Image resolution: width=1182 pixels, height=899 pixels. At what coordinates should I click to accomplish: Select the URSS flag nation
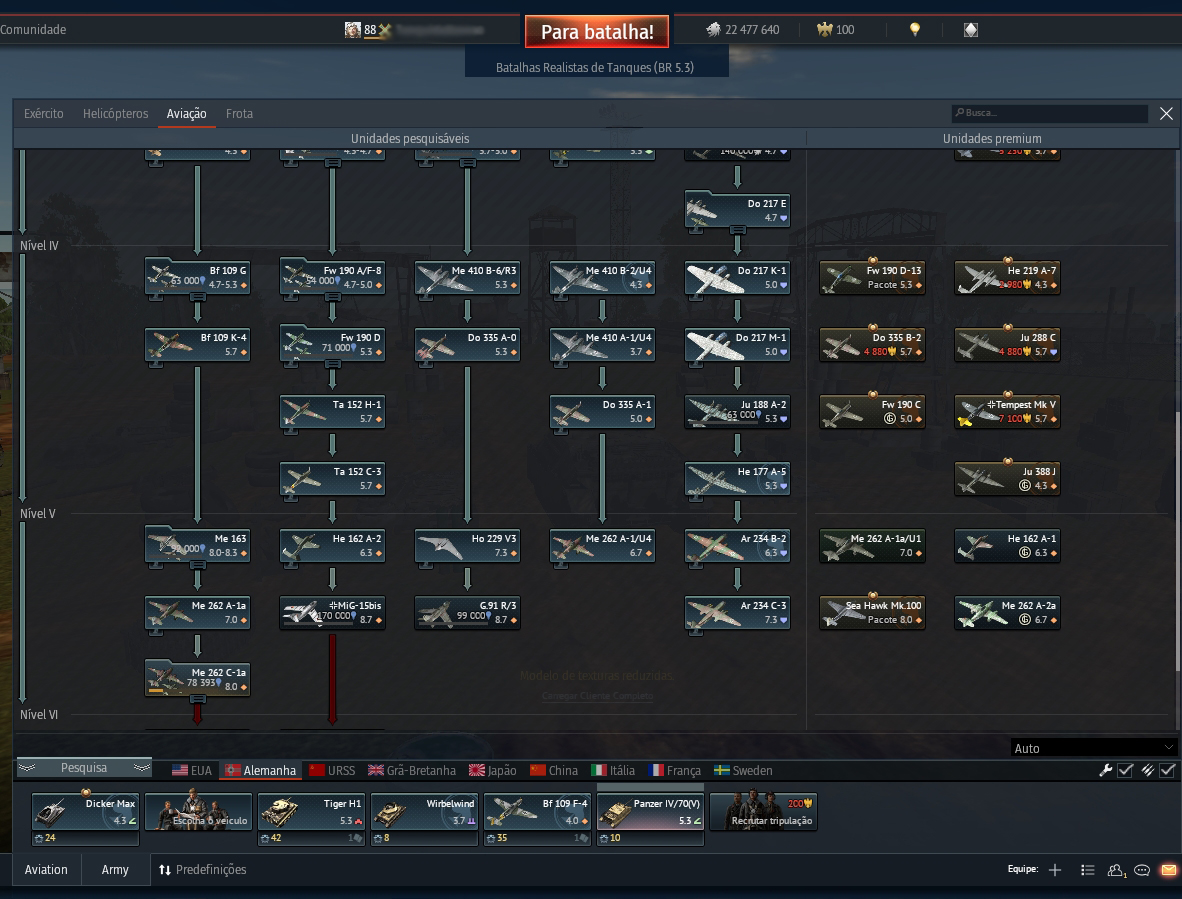[x=332, y=770]
